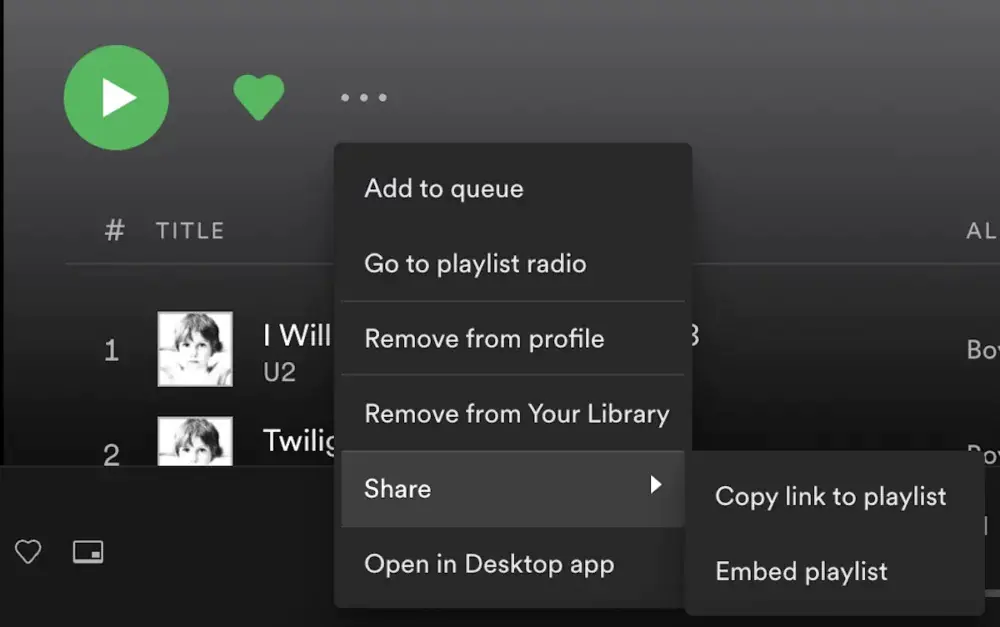This screenshot has height=627, width=1000.
Task: Open the three-dot options menu
Action: tap(364, 96)
